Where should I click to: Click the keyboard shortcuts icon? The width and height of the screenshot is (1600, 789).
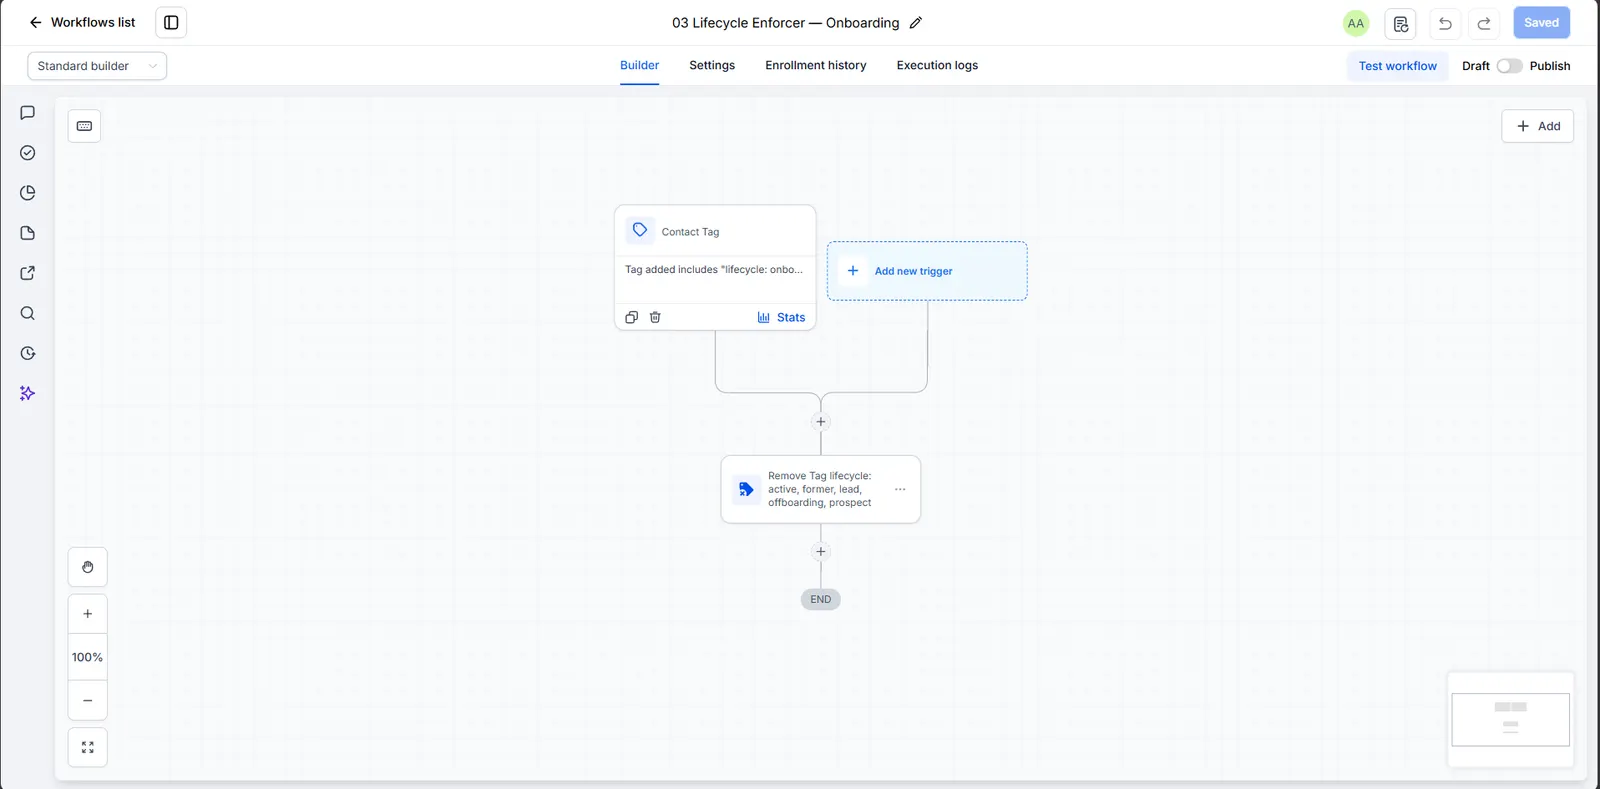pyautogui.click(x=84, y=126)
